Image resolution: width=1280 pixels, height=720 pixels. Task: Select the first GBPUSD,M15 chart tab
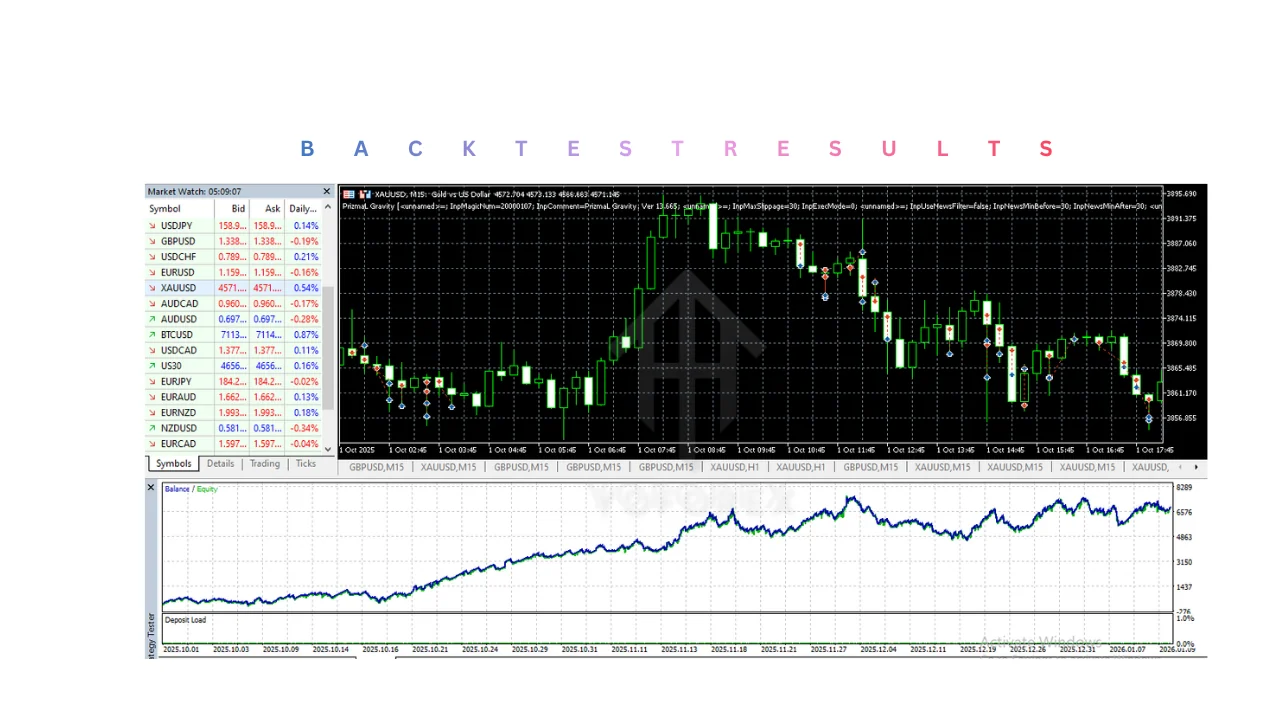pos(376,467)
